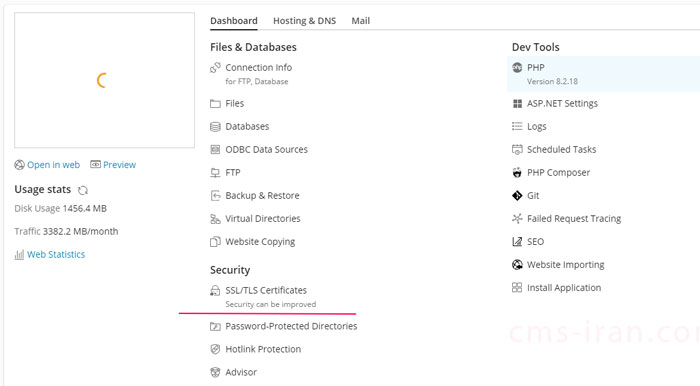Select the PHP Composer icon

pos(517,173)
